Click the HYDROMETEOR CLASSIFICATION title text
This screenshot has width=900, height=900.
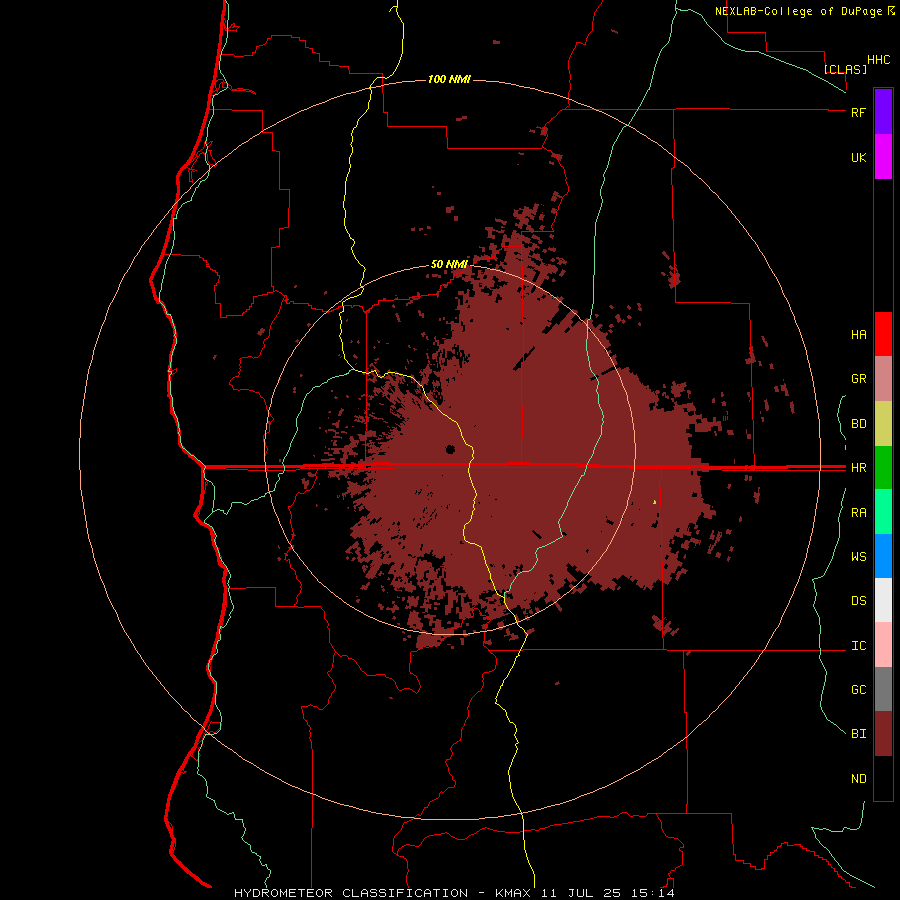[x=351, y=893]
